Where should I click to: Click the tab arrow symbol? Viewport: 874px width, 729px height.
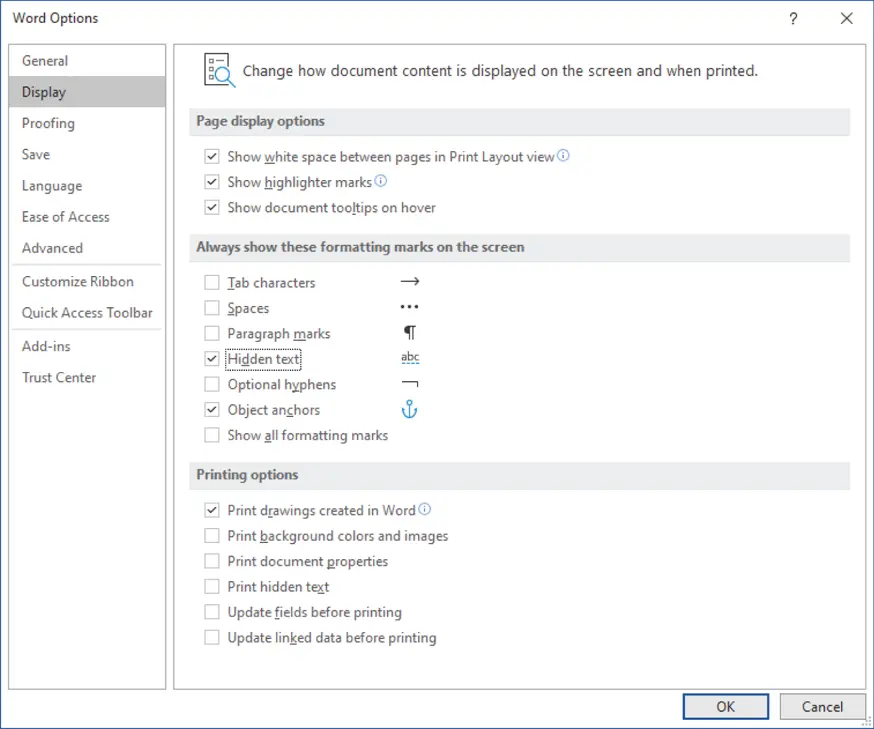tap(410, 281)
